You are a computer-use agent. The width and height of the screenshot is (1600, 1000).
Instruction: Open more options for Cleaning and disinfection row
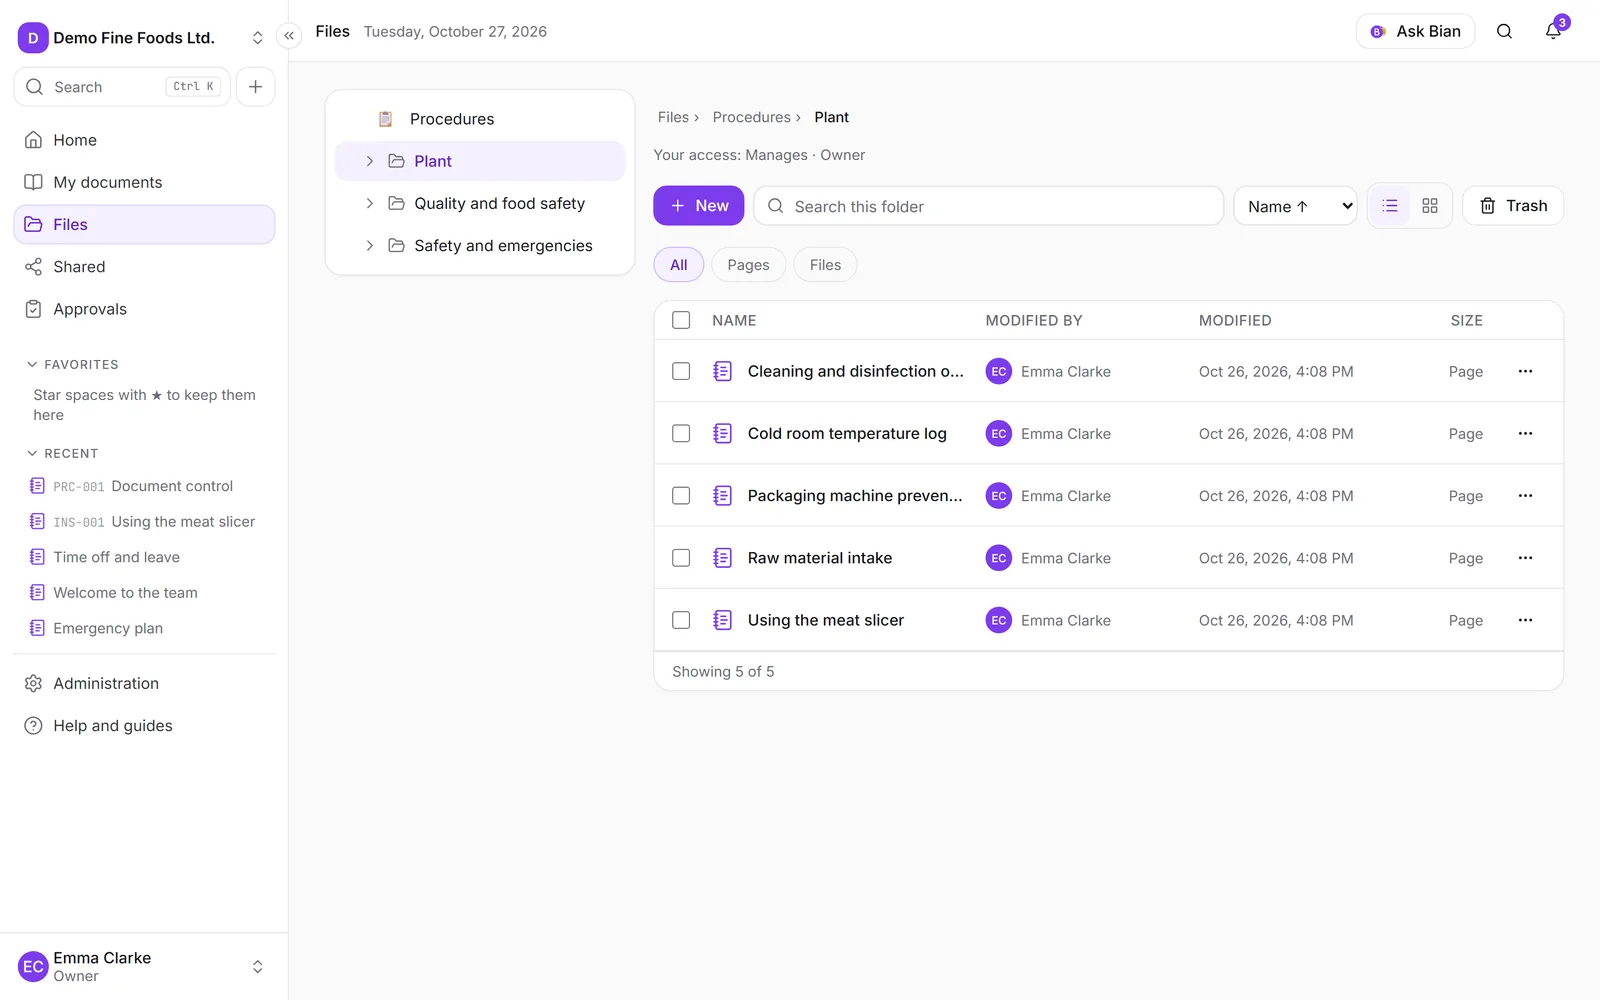(x=1525, y=371)
